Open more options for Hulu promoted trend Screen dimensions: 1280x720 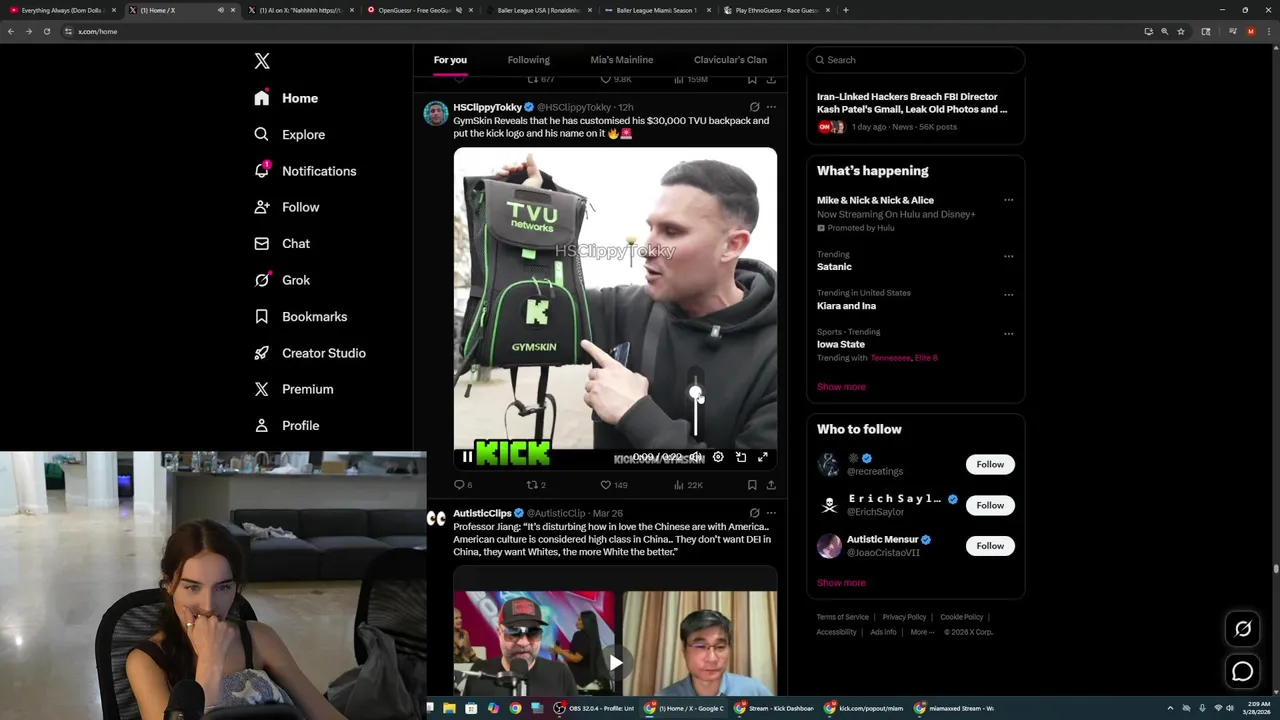pyautogui.click(x=1008, y=200)
